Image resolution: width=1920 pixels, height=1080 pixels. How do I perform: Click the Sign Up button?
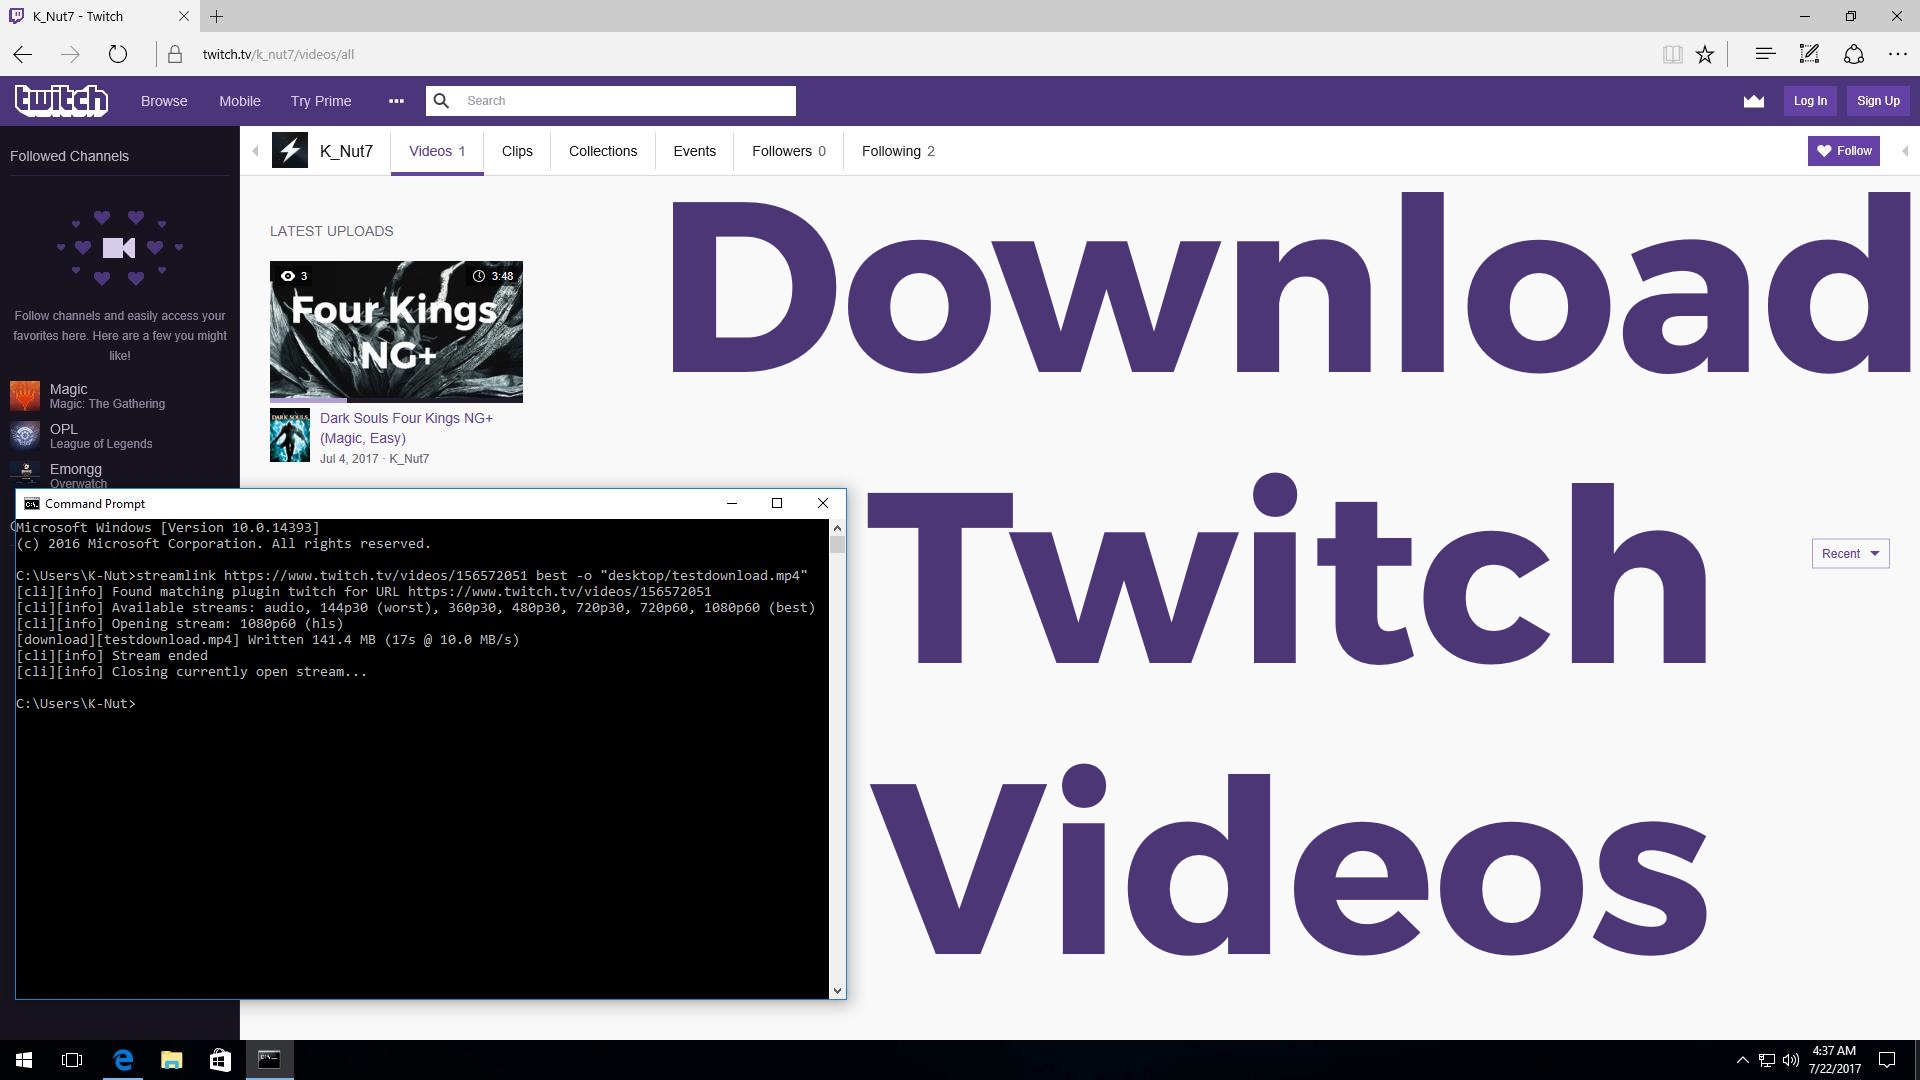[x=1878, y=101]
